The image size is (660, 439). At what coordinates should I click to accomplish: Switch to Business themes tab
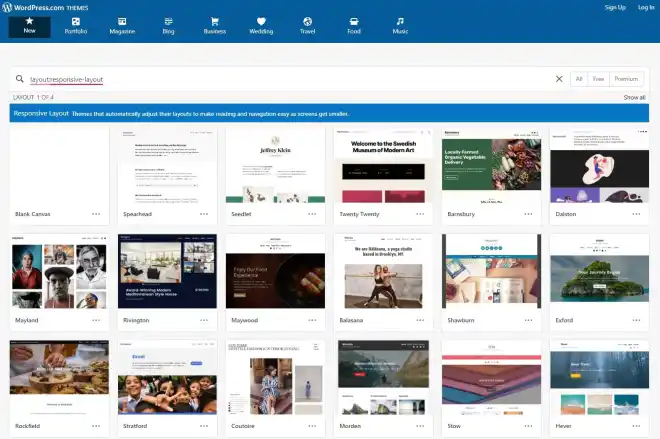tap(214, 25)
